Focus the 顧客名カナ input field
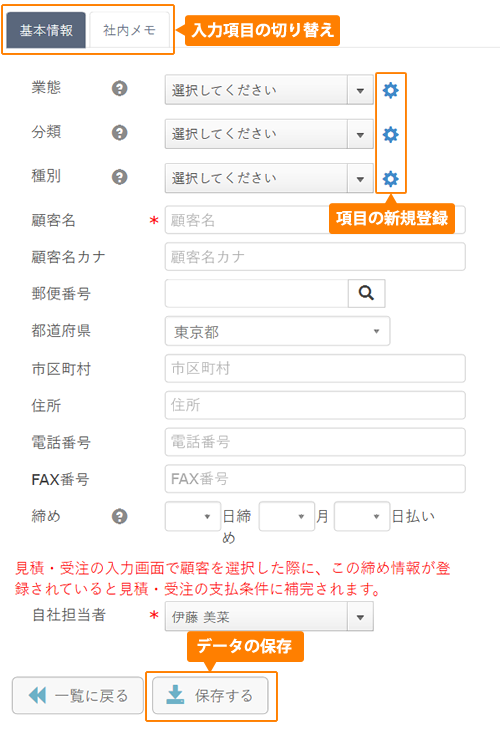The width and height of the screenshot is (500, 730). [x=315, y=257]
